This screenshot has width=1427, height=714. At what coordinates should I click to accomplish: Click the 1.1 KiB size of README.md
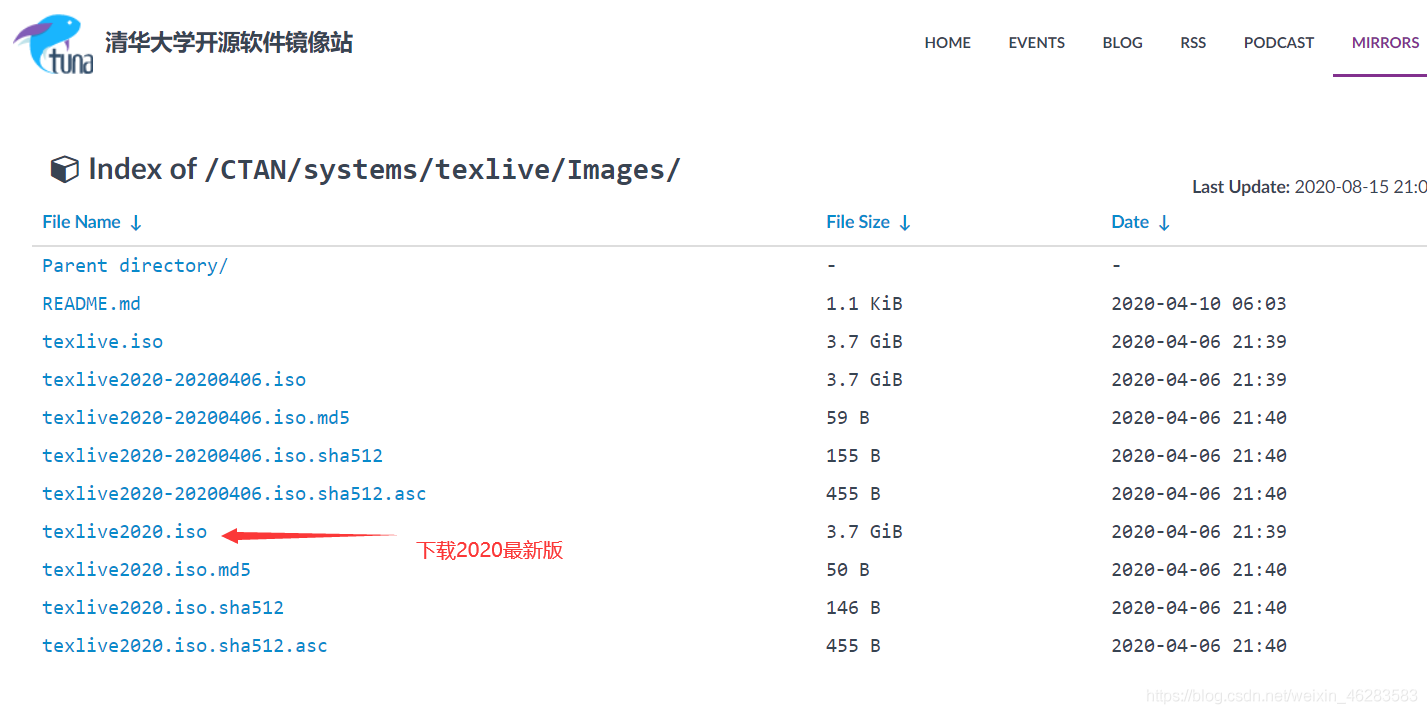864,303
